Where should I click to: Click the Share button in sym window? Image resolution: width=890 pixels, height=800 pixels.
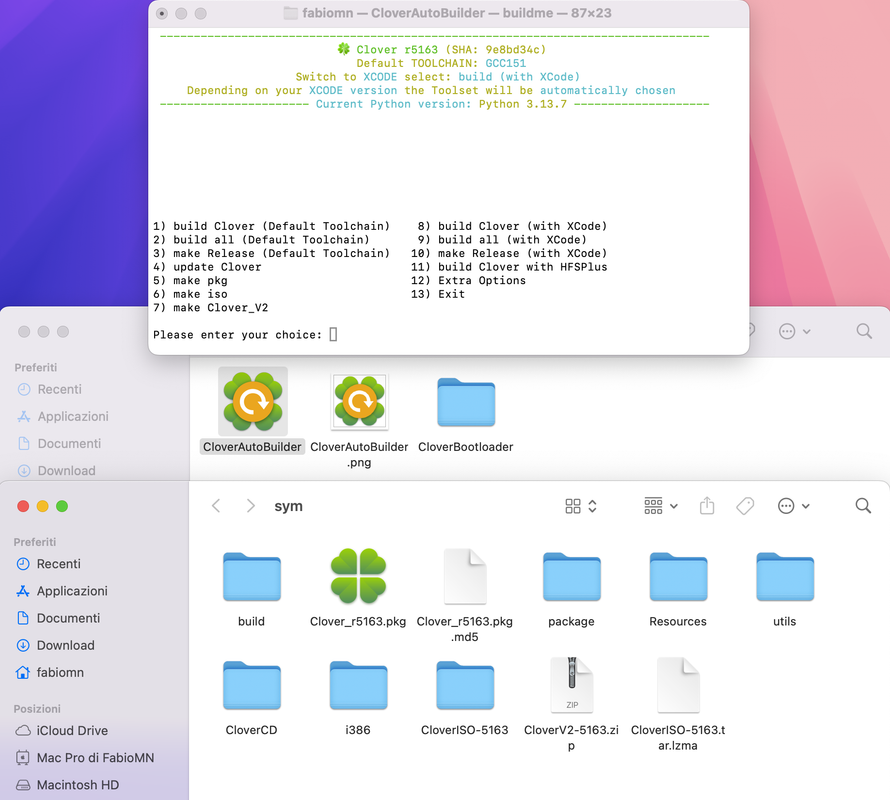click(707, 505)
